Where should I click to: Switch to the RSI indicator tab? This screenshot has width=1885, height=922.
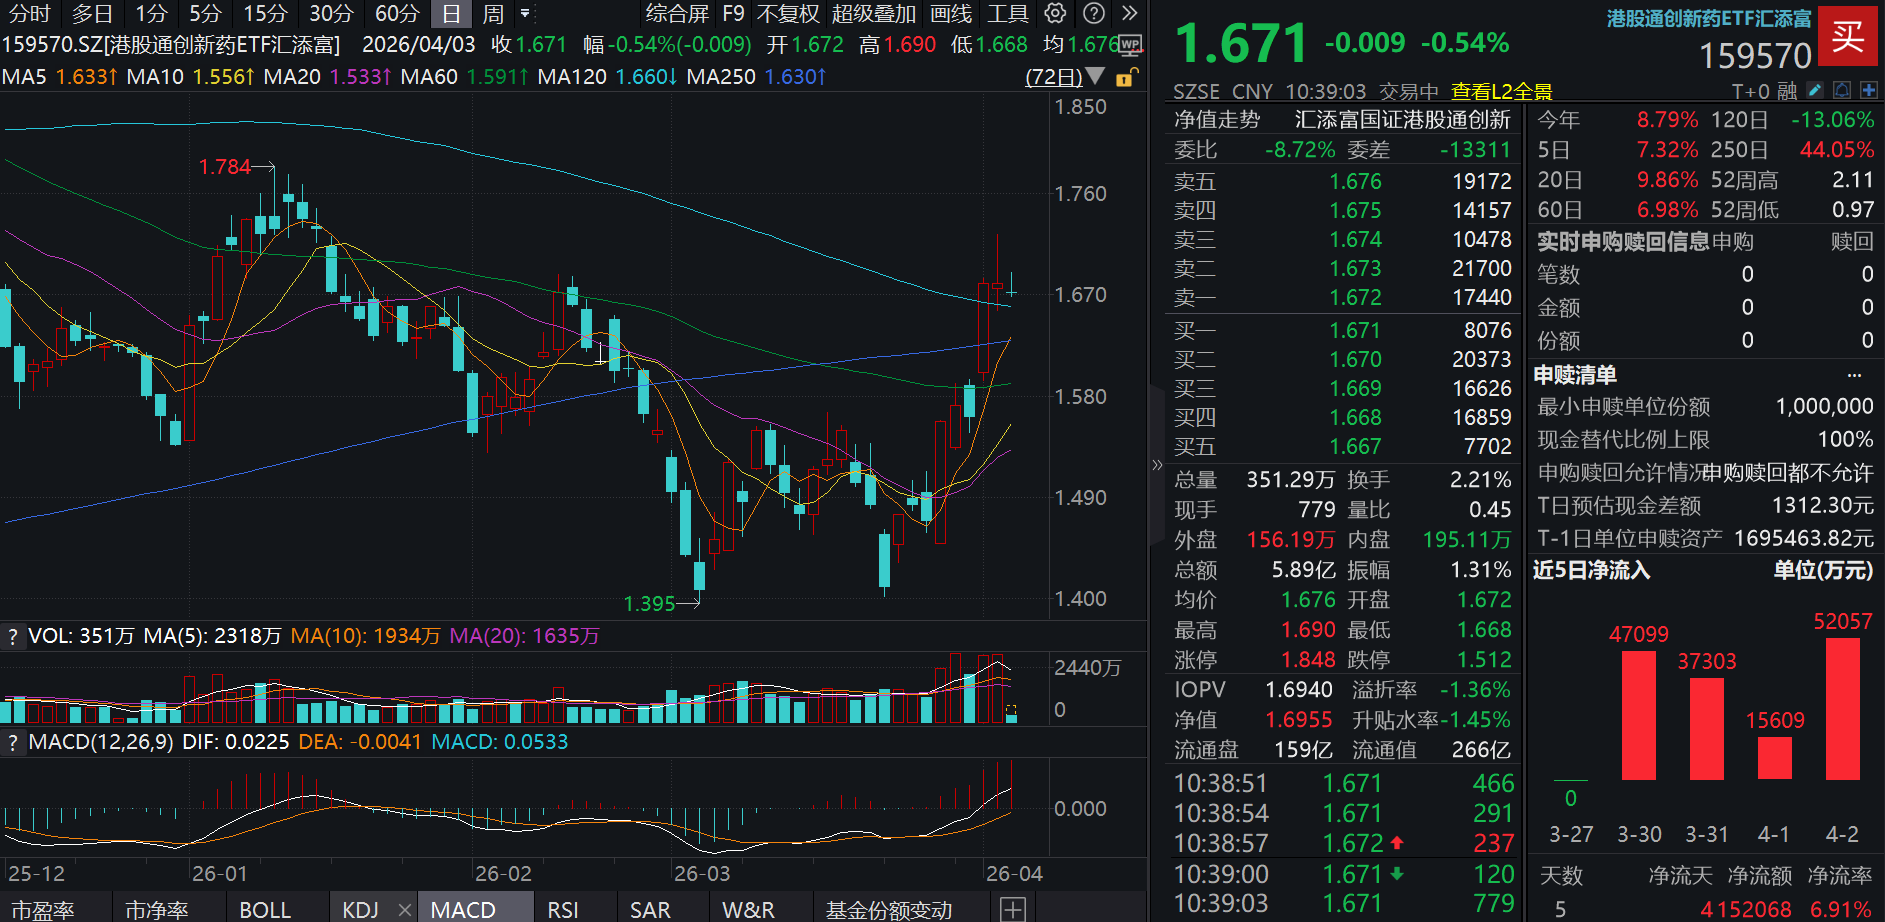563,909
